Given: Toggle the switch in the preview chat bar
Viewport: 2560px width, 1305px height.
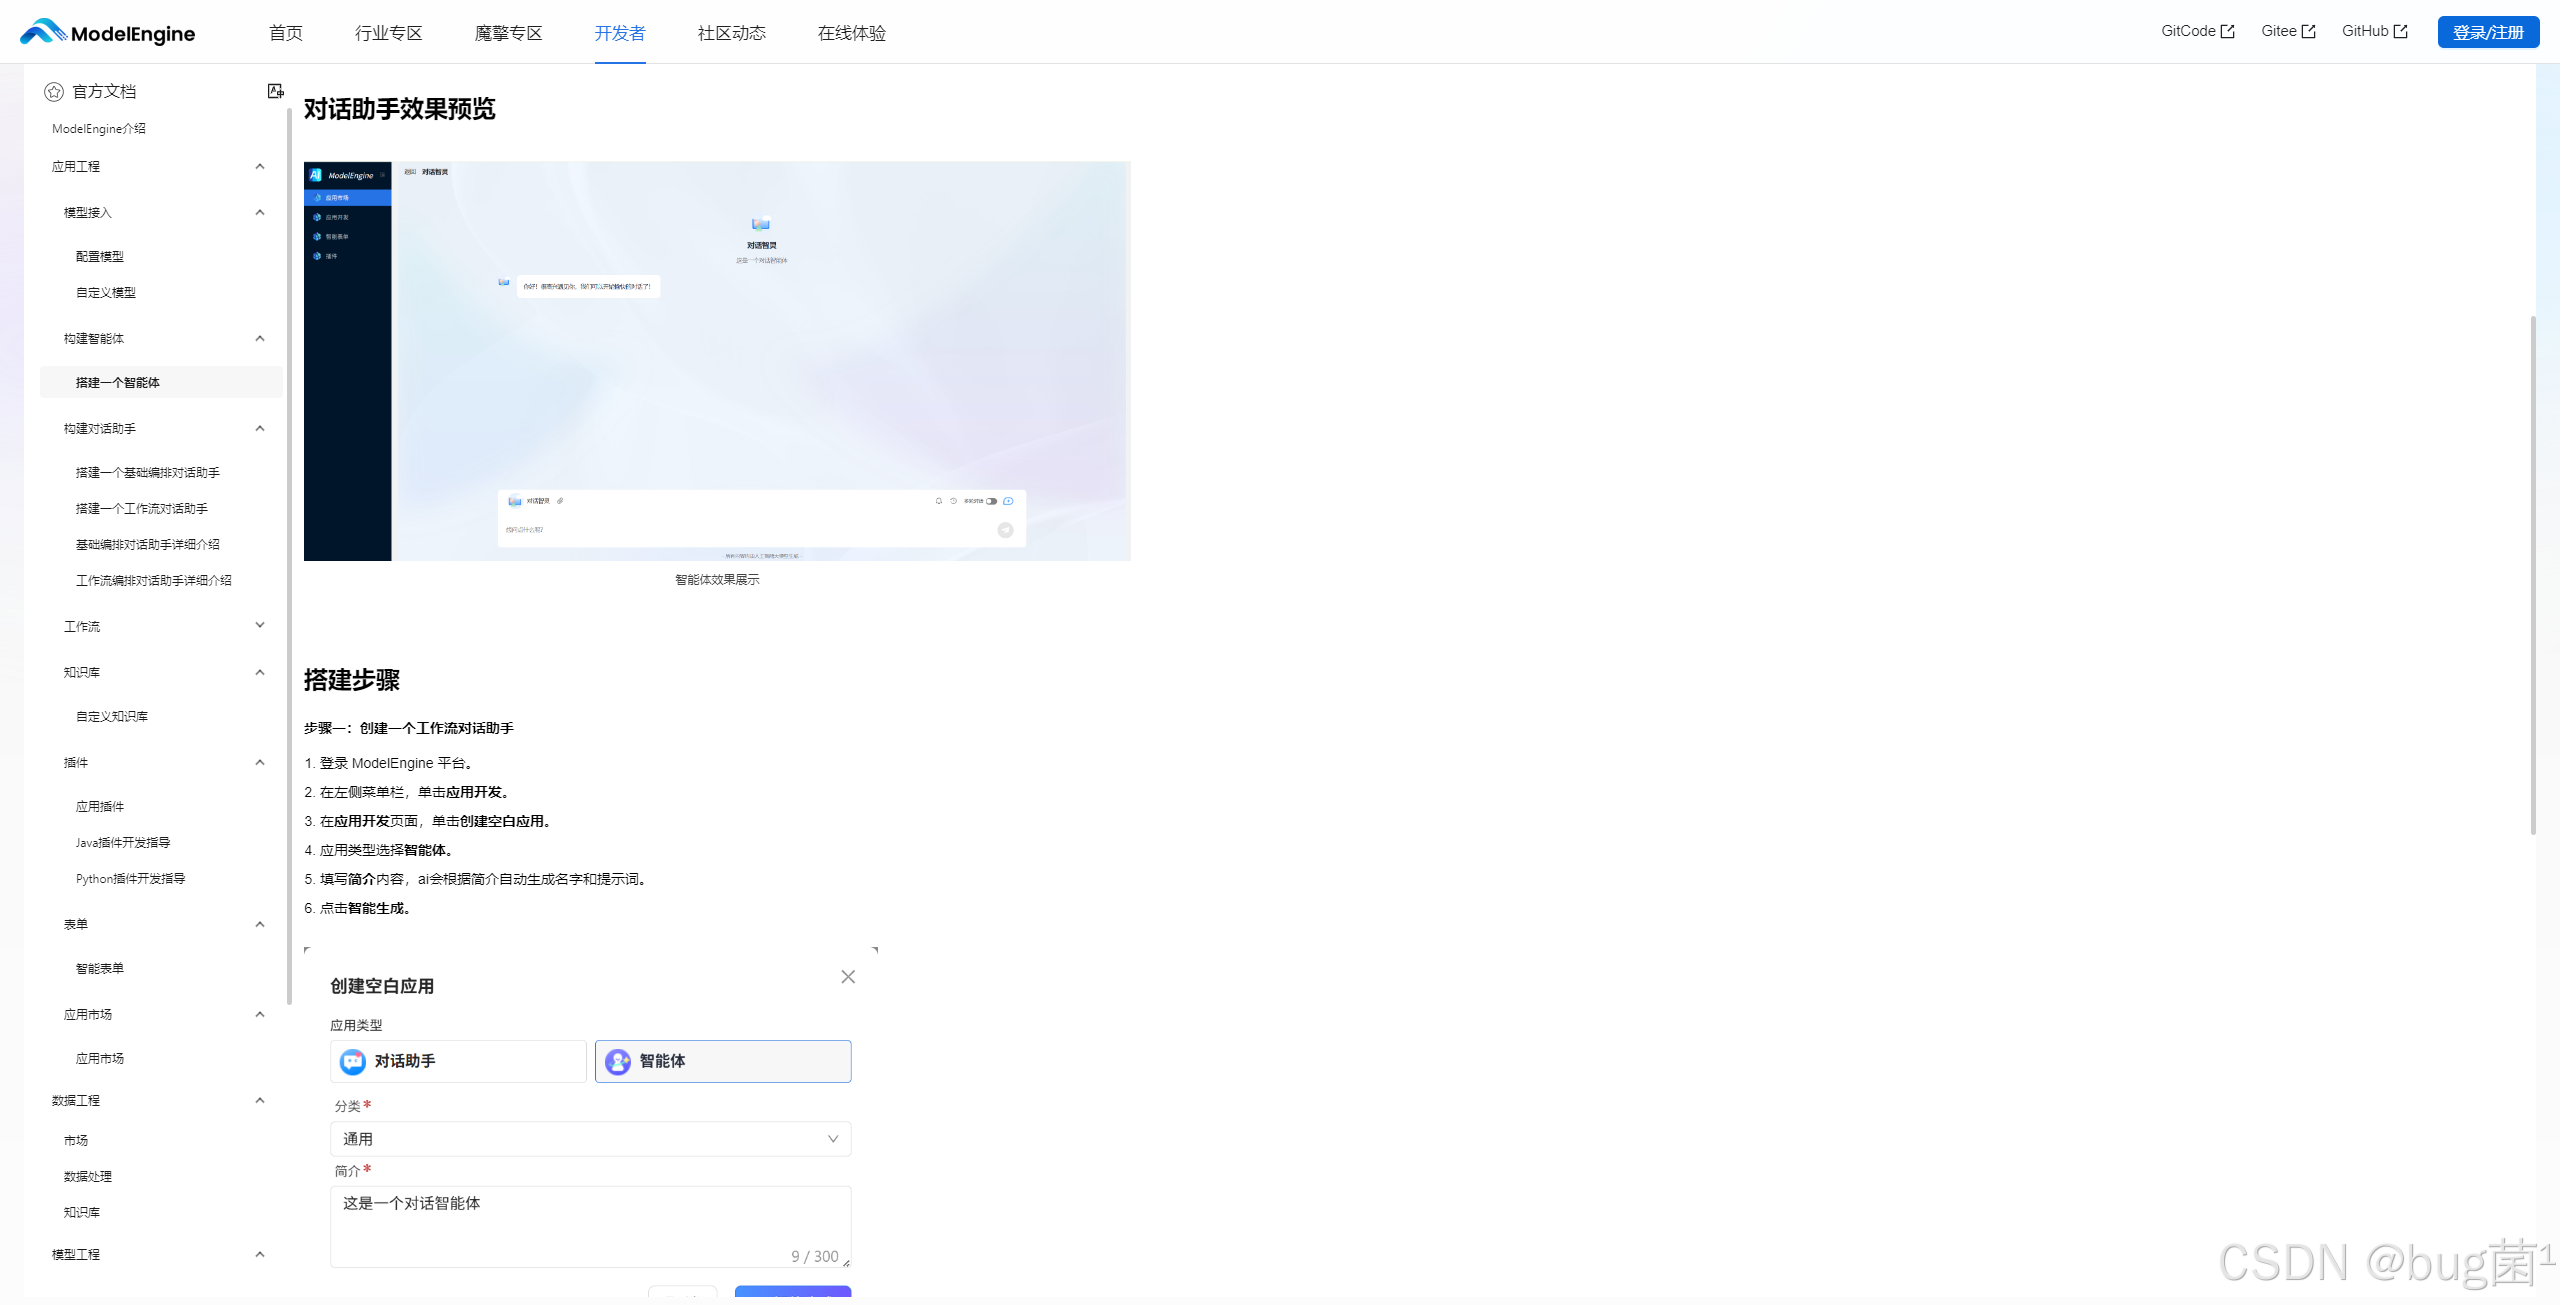Looking at the screenshot, I should (x=991, y=501).
